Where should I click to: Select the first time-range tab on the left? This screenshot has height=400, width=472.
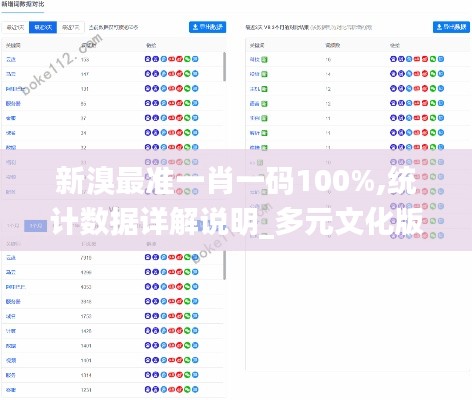[16, 27]
